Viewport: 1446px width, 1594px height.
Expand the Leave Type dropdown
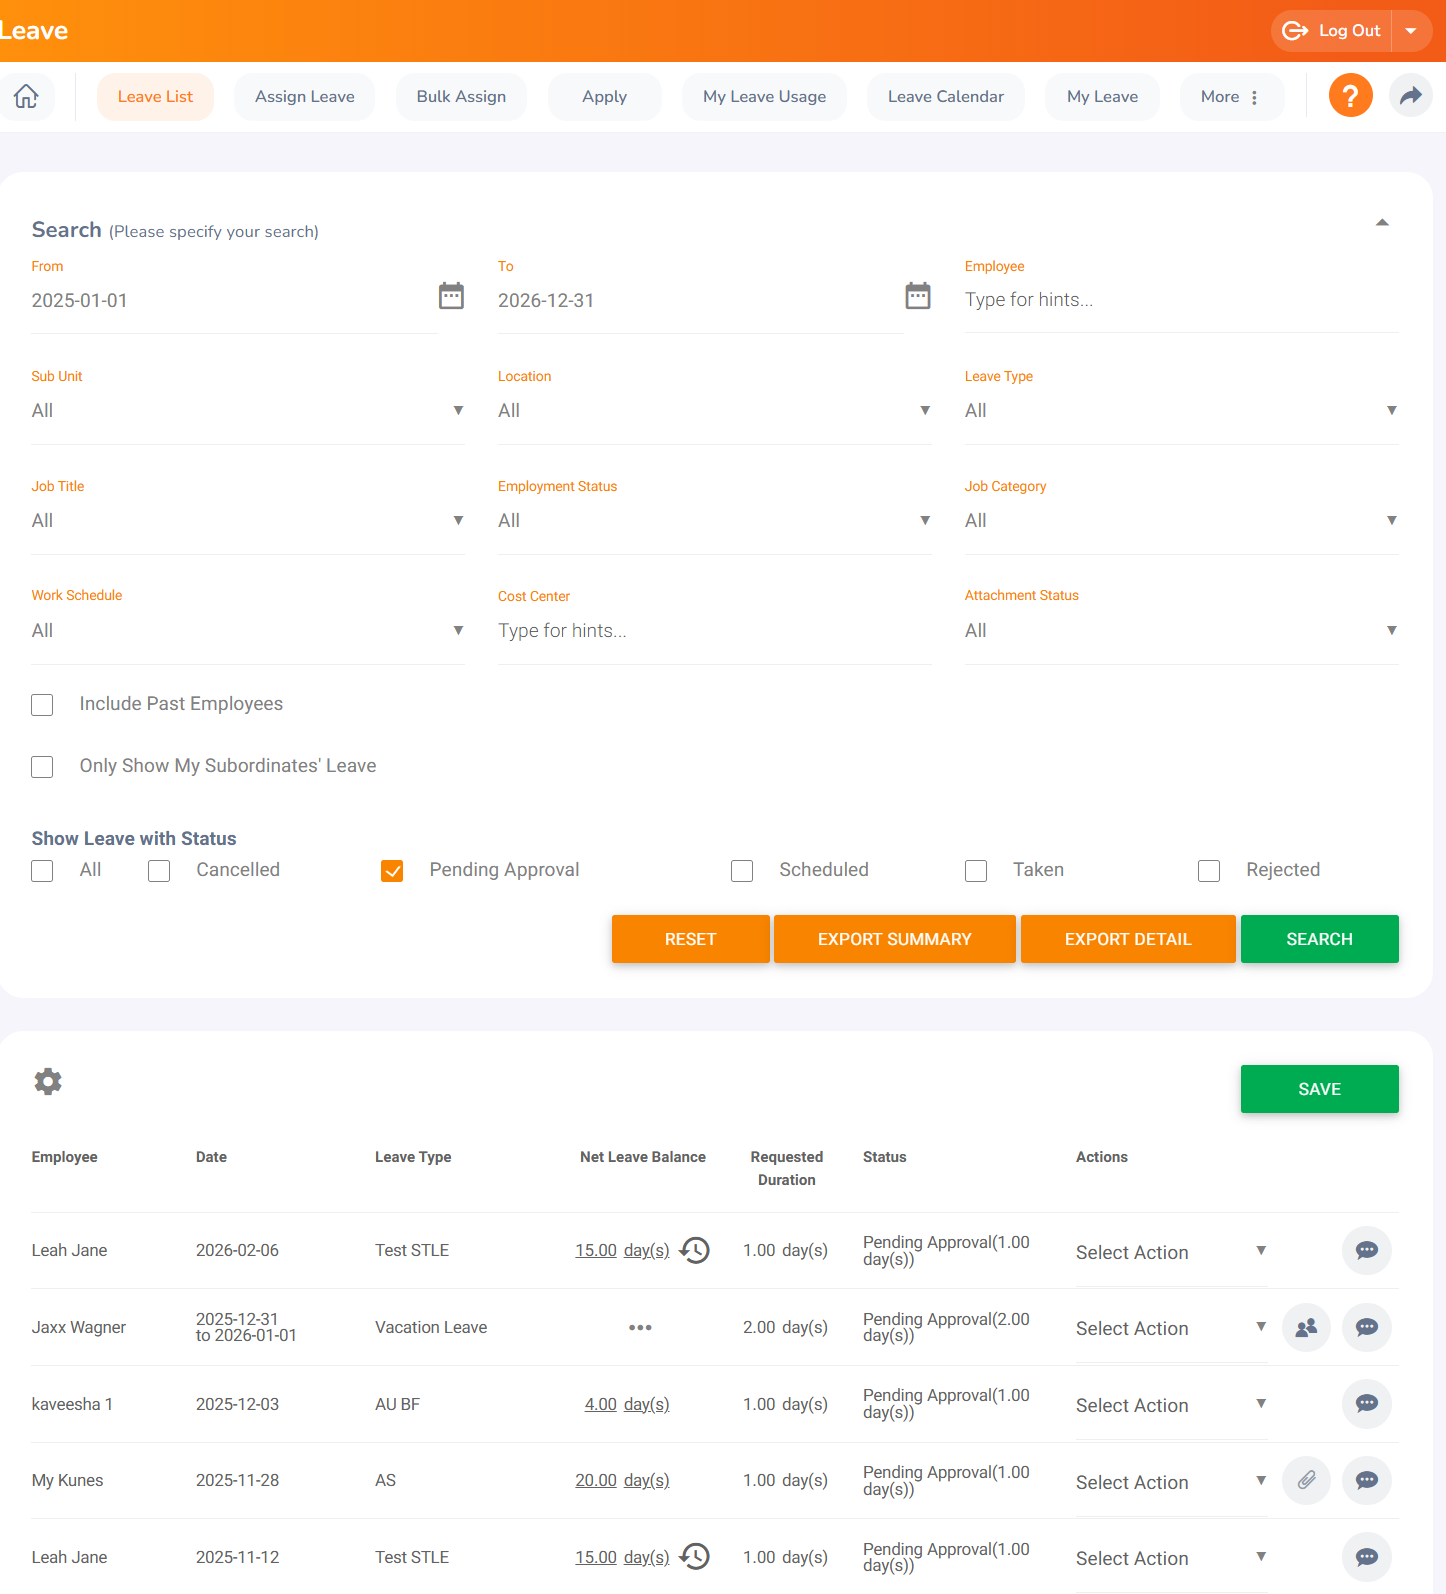tap(1180, 411)
